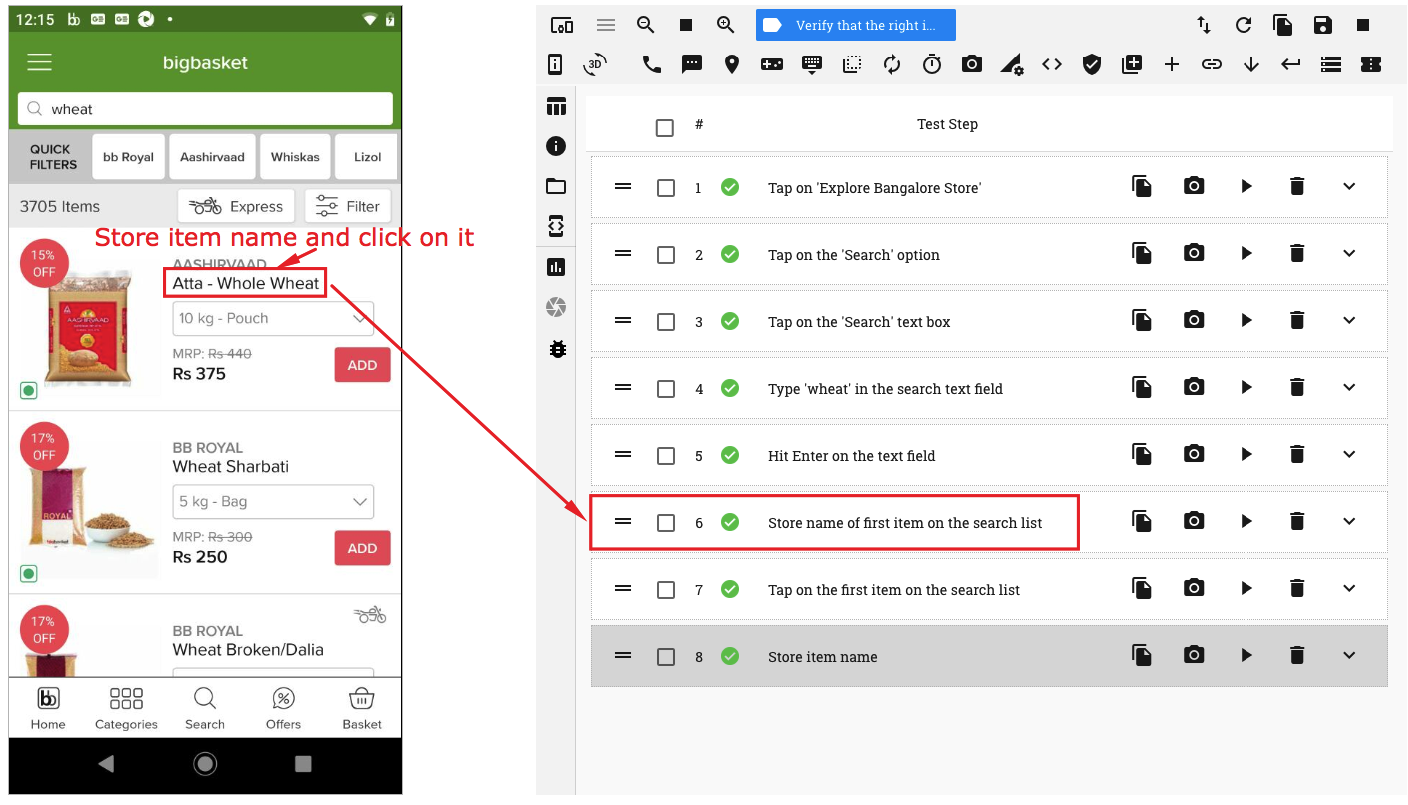Open the '5 kg - Bag' size dropdown

pos(273,502)
